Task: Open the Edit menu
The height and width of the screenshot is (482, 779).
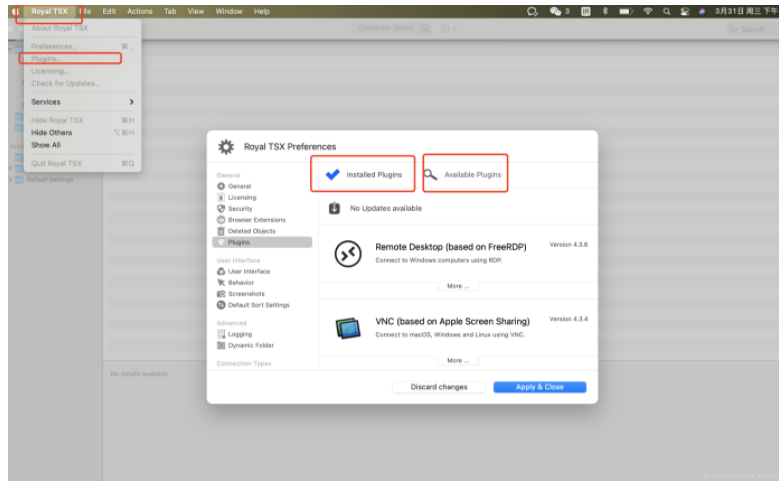Action: 109,11
